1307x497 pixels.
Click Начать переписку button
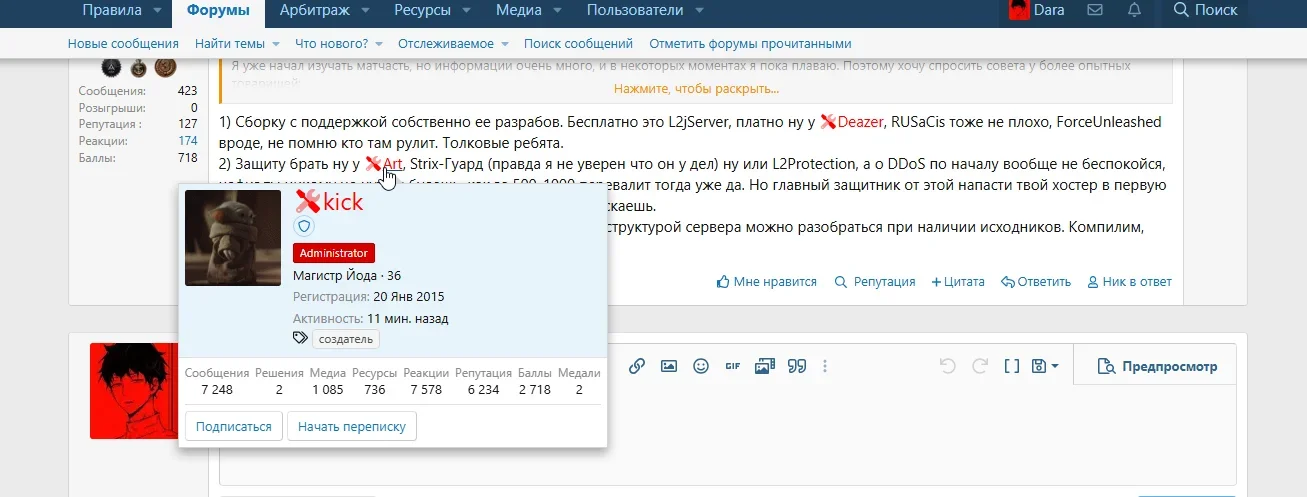coord(352,426)
